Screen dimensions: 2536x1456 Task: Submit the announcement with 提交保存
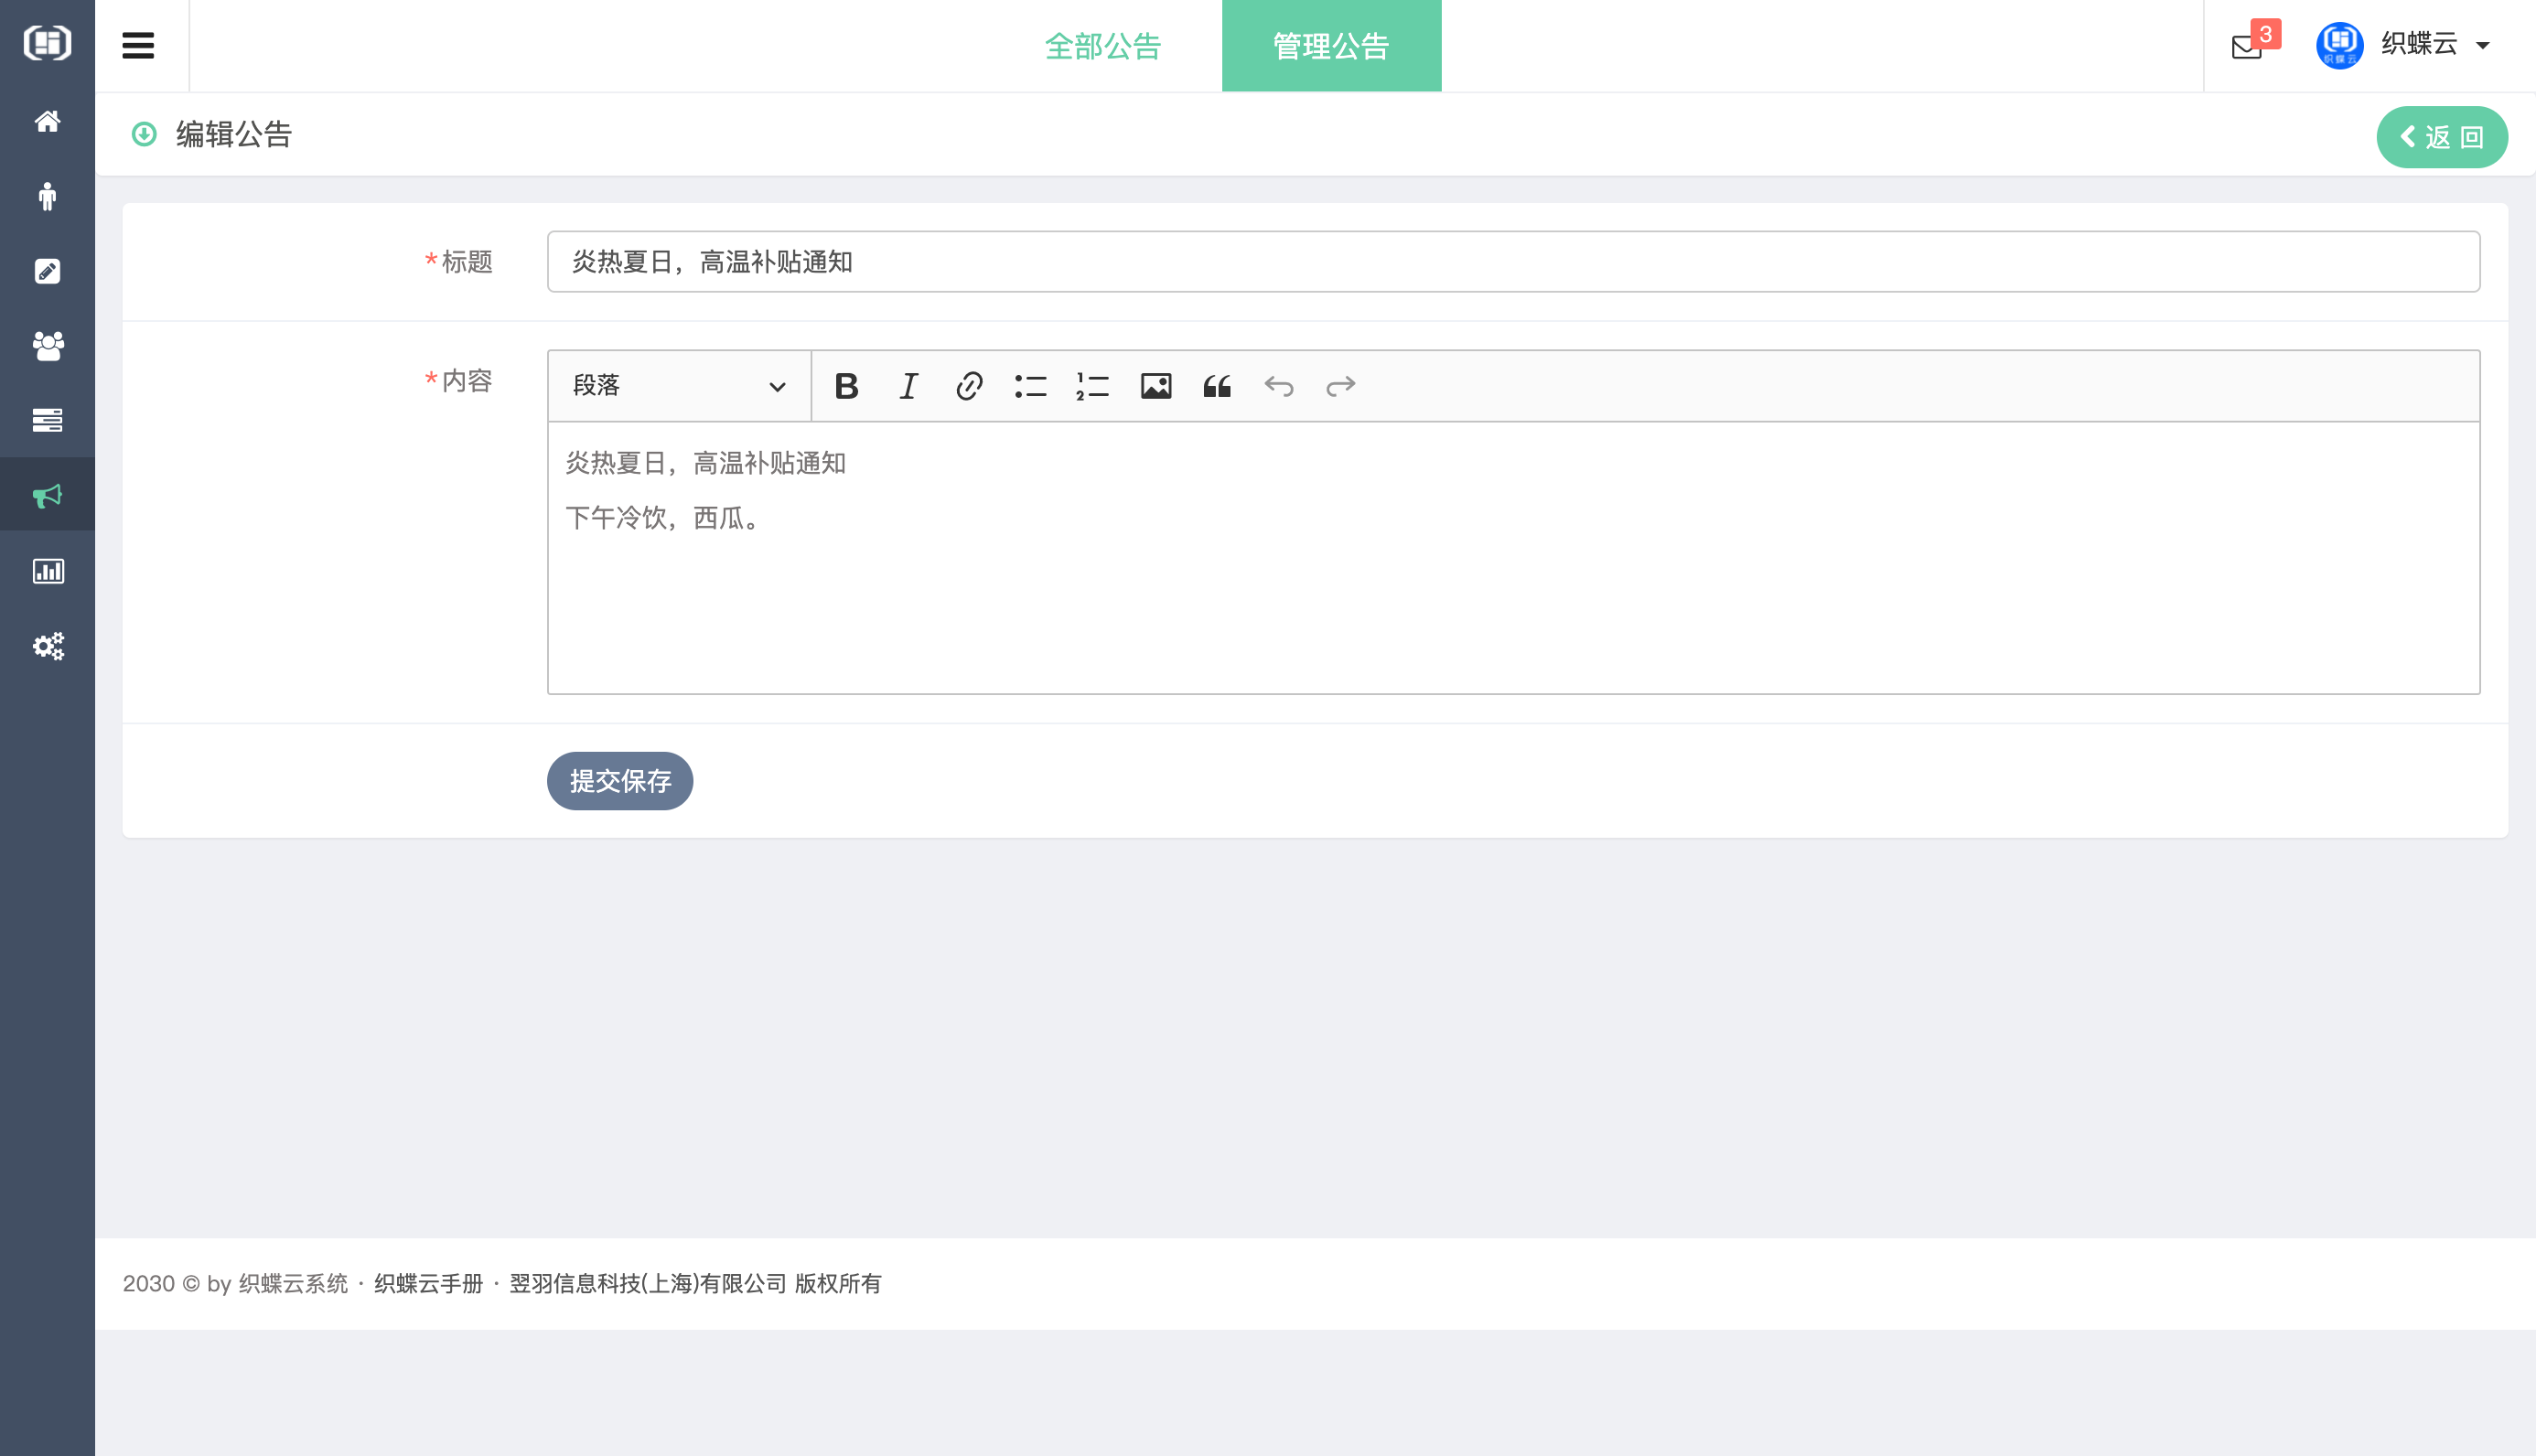click(x=619, y=781)
